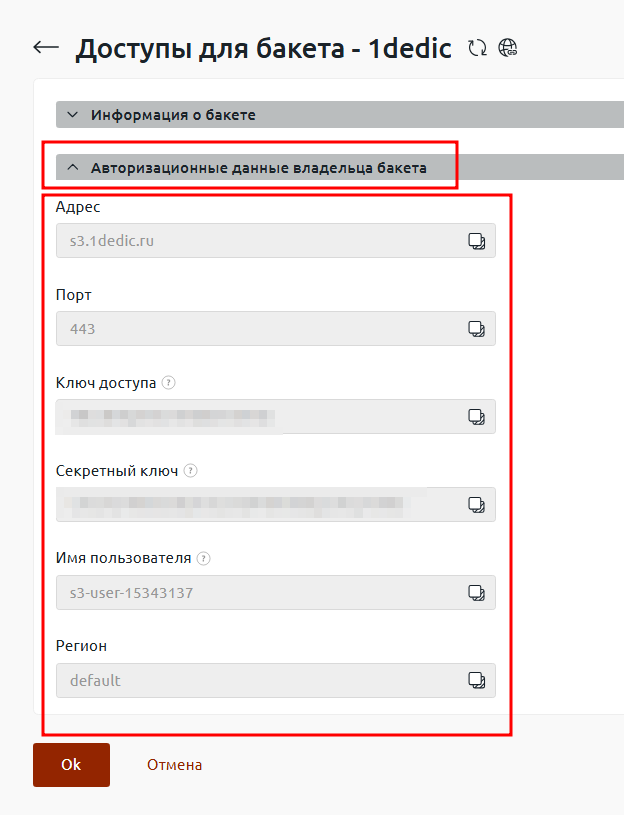Copy the Адрес value s3.1dedic.ru
This screenshot has width=624, height=815.
pos(476,241)
